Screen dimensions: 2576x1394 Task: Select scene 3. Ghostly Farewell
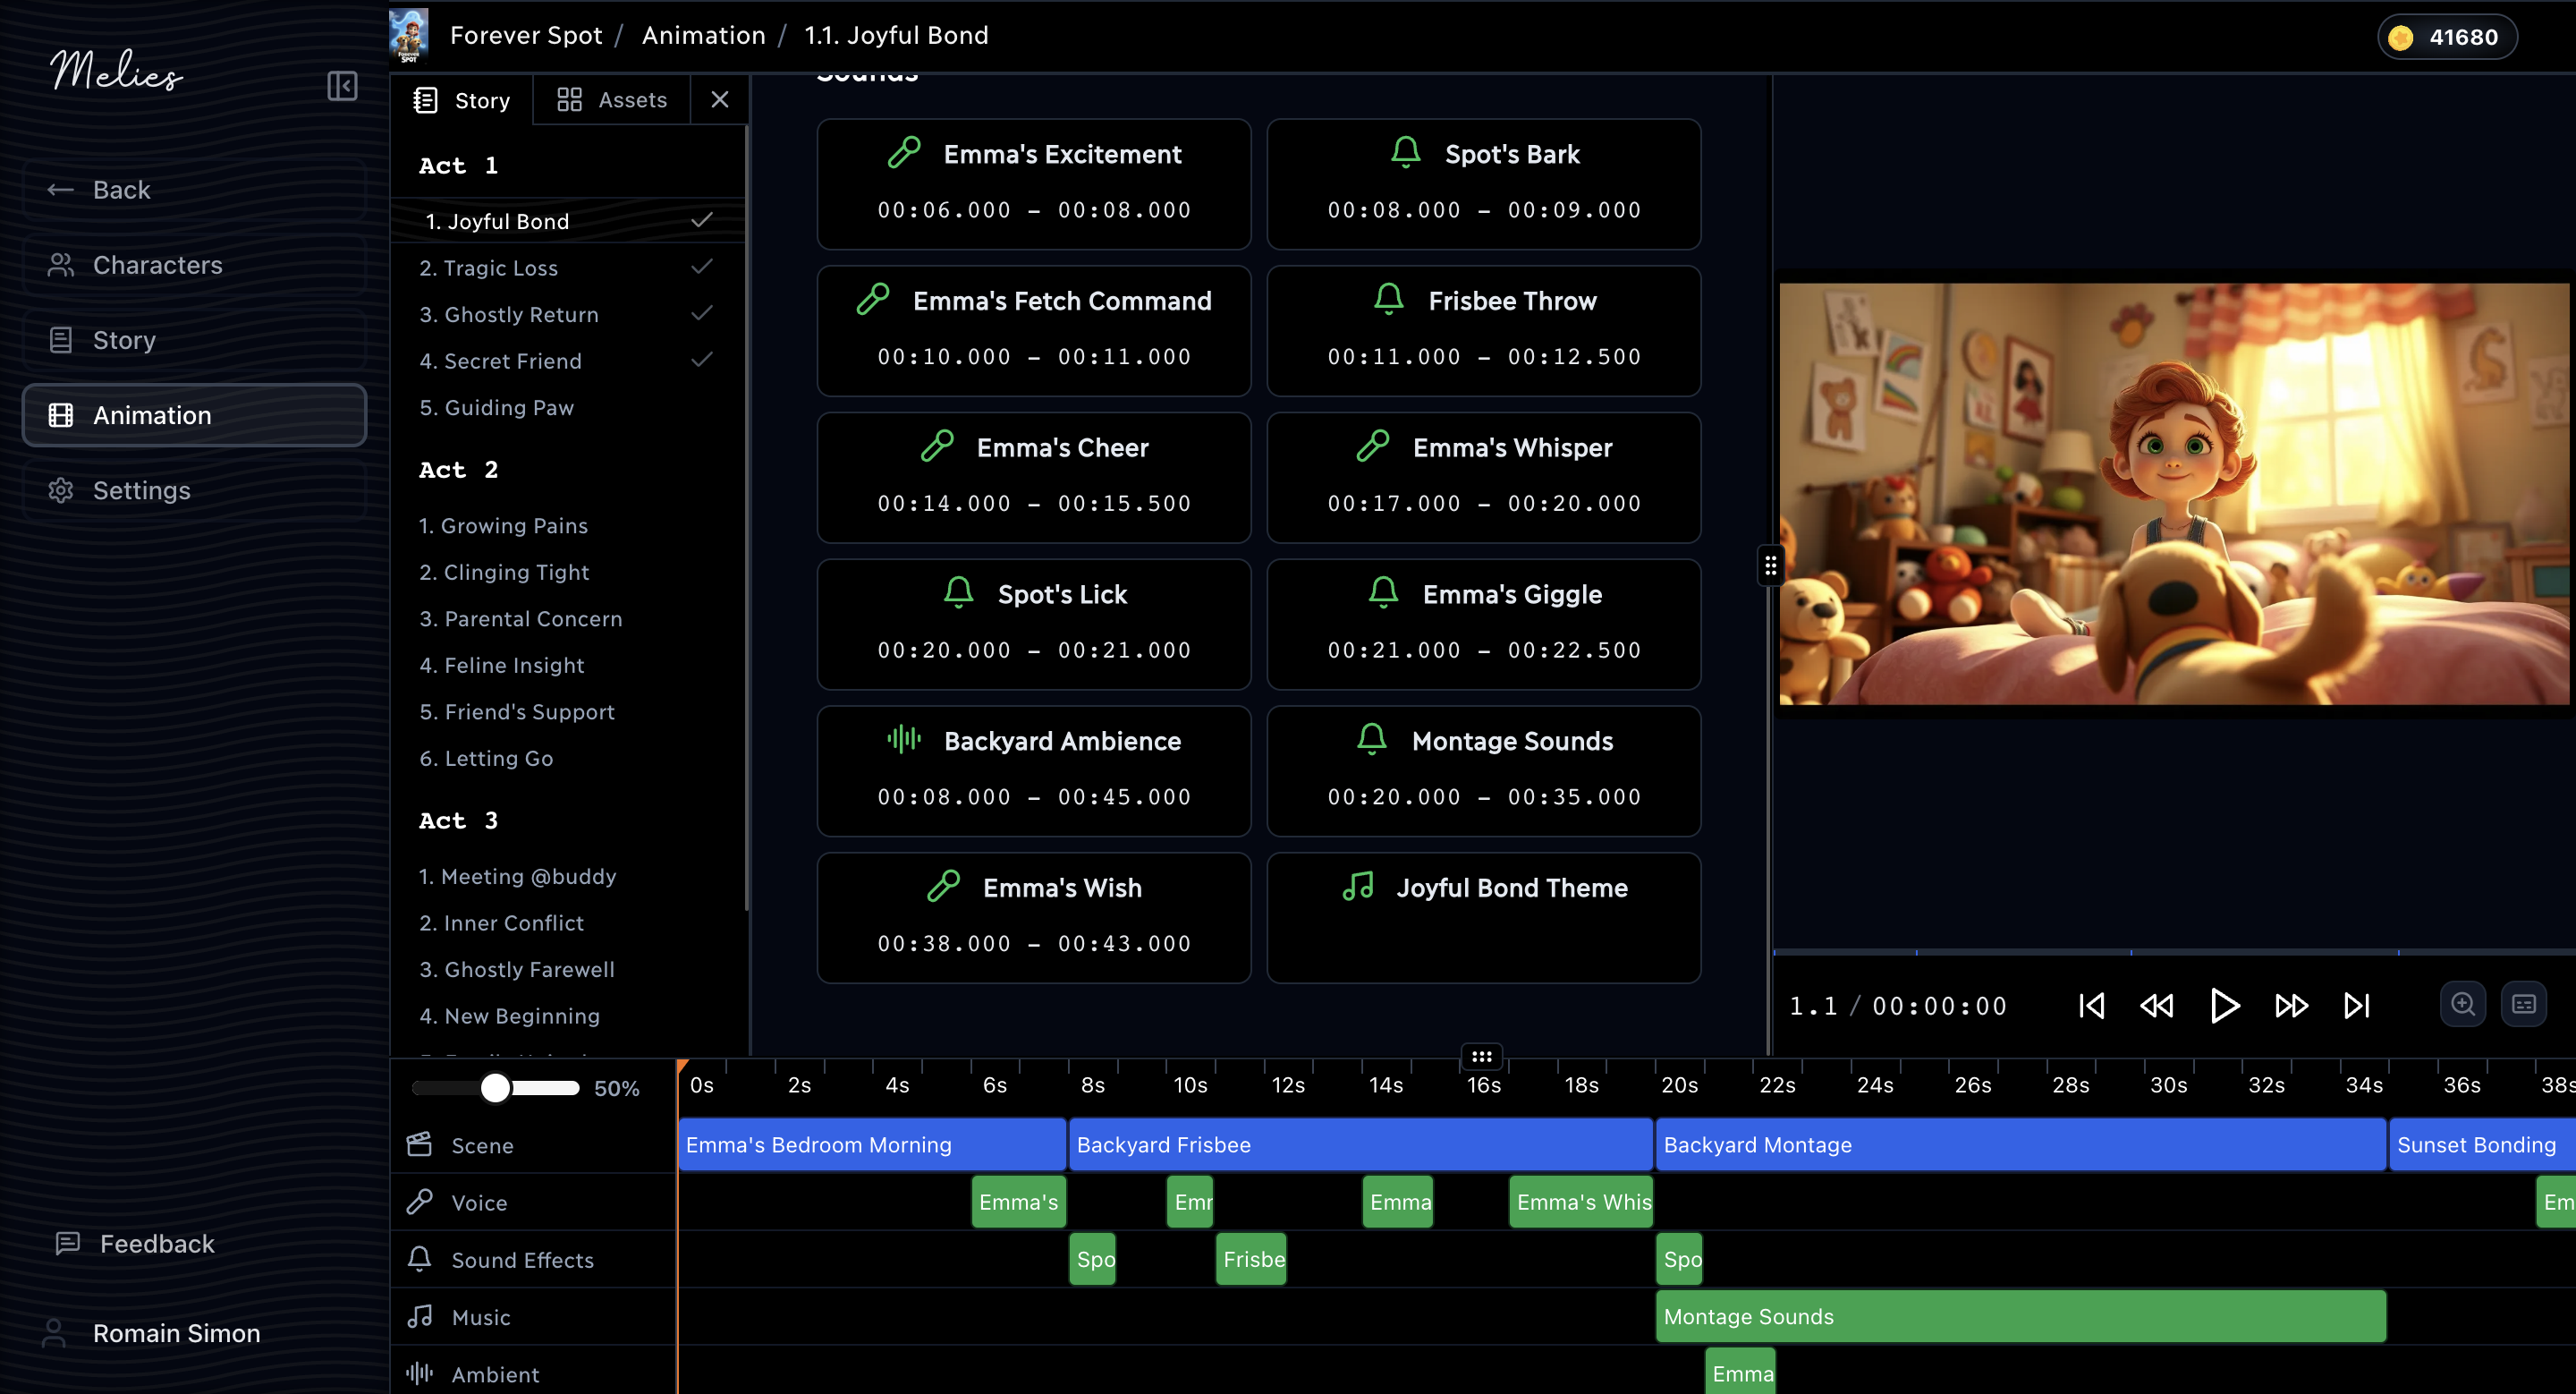(568, 969)
